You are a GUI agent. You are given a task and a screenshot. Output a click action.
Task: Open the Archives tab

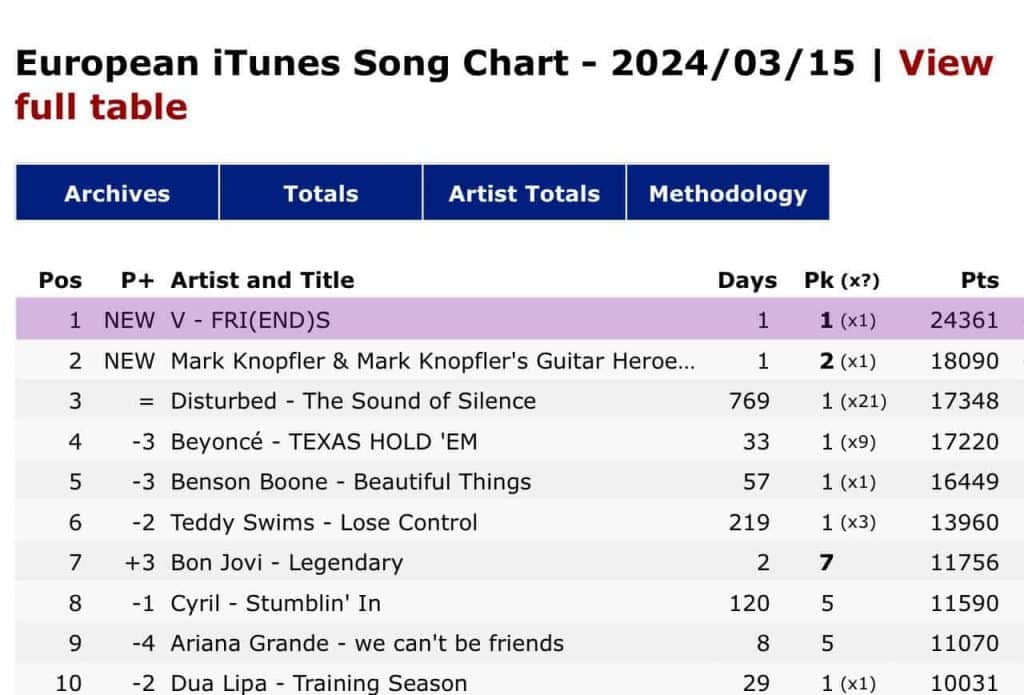pos(117,194)
